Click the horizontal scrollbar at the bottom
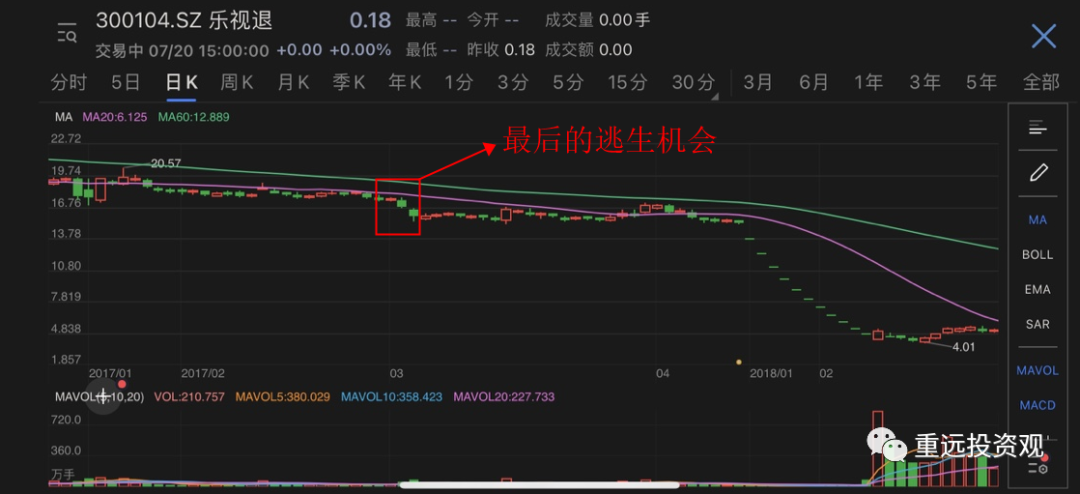This screenshot has width=1080, height=494. point(539,484)
